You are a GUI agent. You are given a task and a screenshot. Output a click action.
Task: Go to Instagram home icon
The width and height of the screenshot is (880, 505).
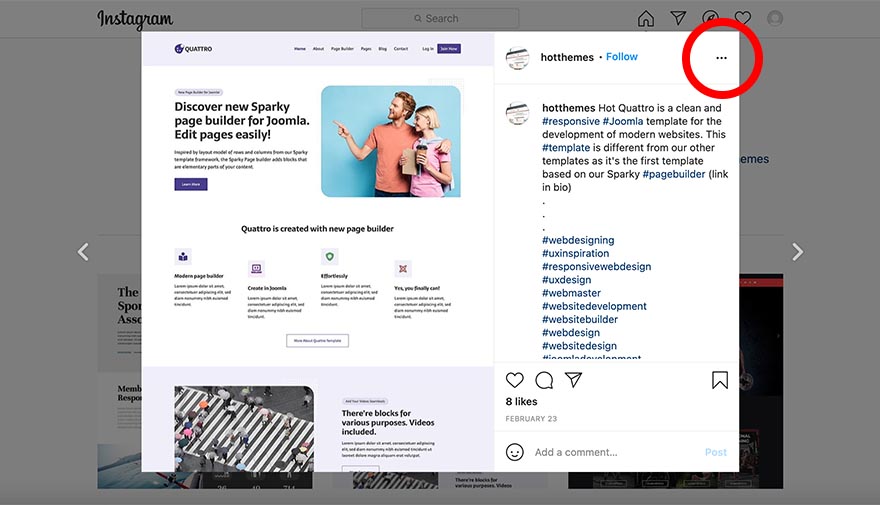646,19
